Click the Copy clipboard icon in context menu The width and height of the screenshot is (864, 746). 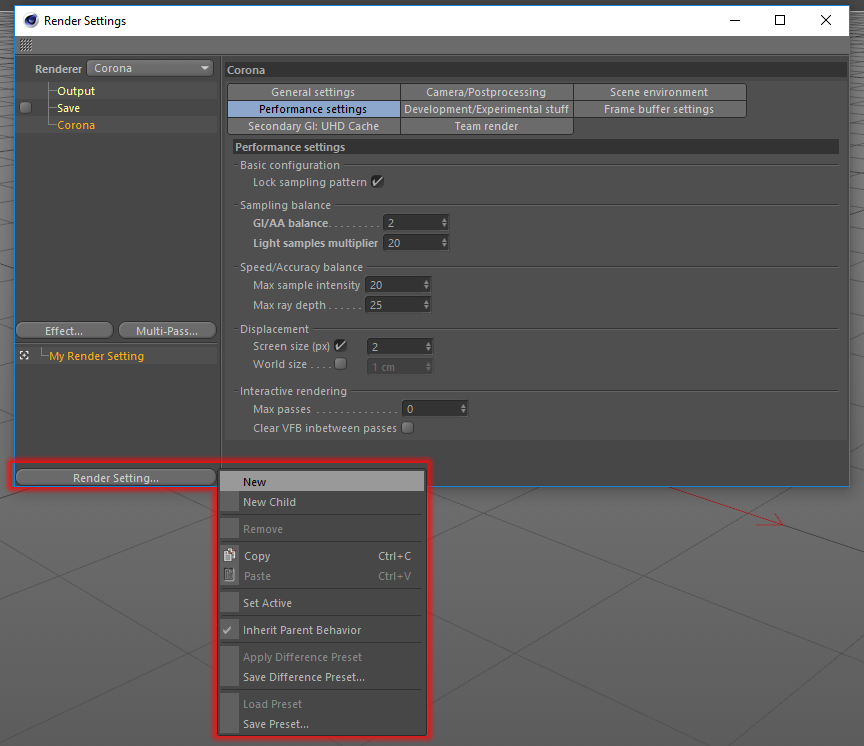[230, 555]
